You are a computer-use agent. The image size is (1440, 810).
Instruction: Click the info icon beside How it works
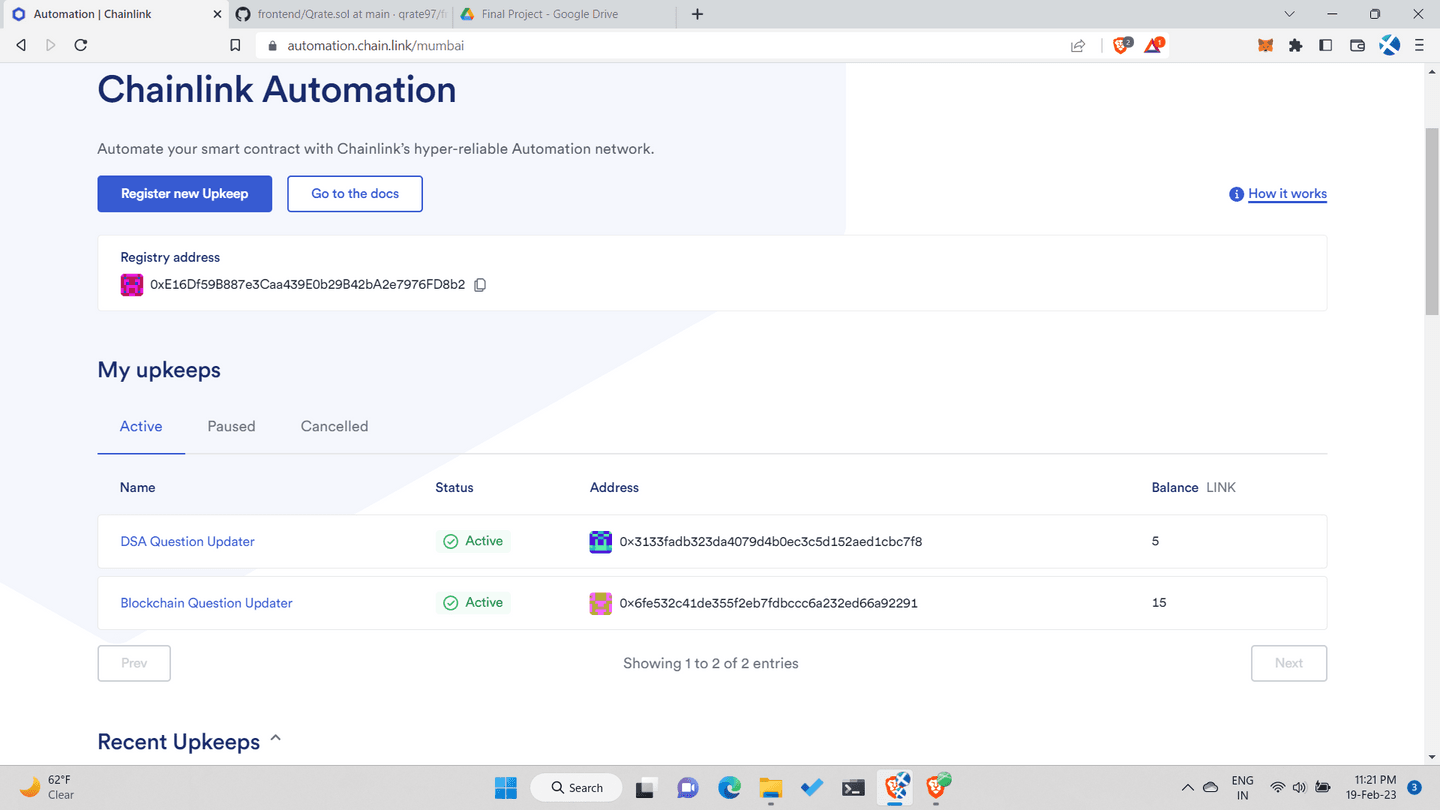pyautogui.click(x=1236, y=194)
